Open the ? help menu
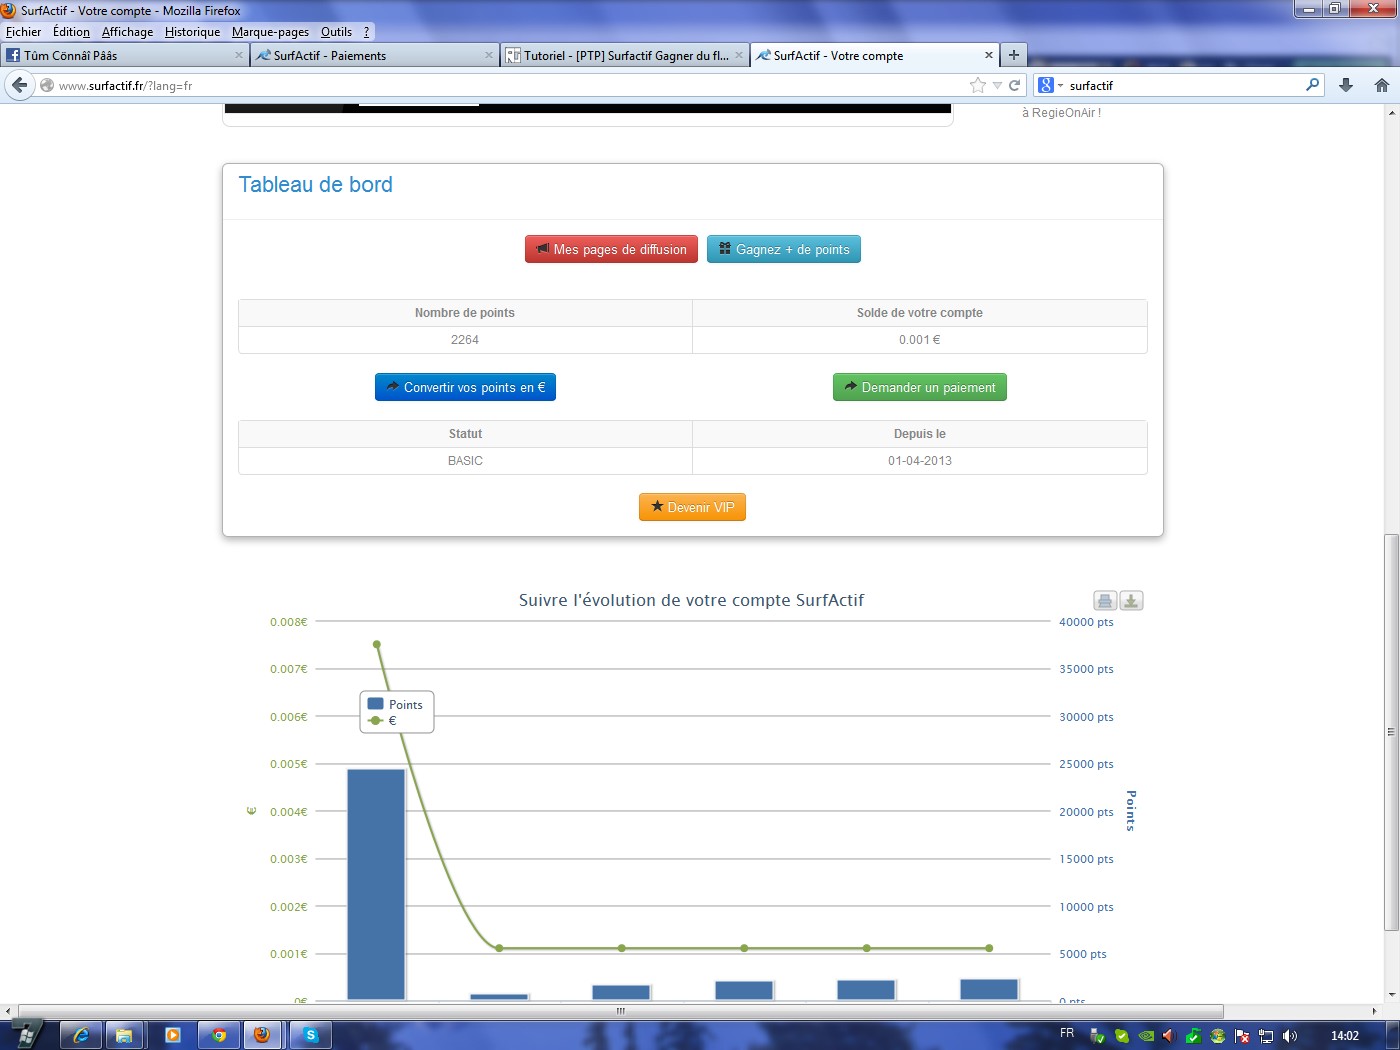This screenshot has width=1400, height=1050. (x=366, y=32)
